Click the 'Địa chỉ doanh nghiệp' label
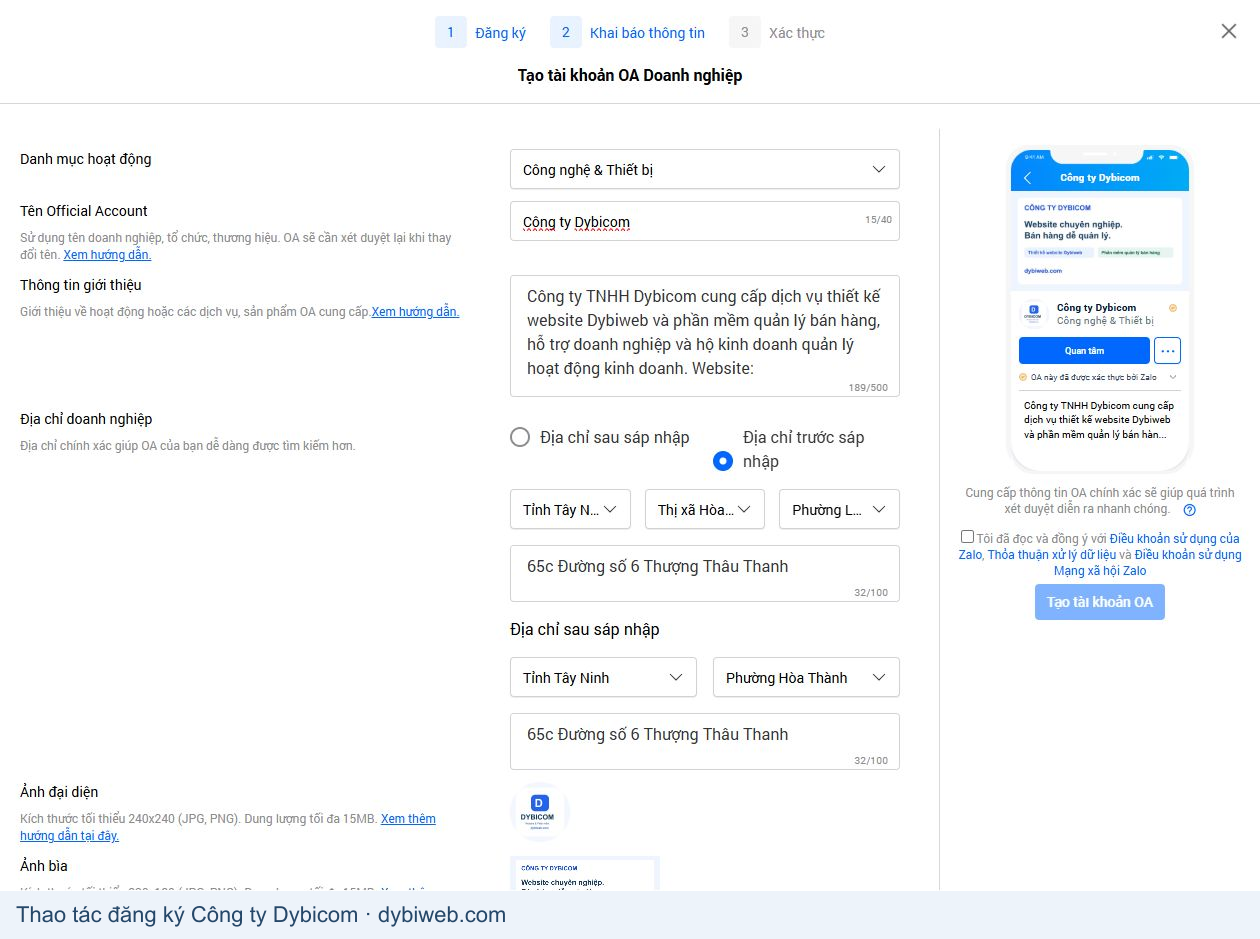This screenshot has width=1260, height=939. pos(86,419)
